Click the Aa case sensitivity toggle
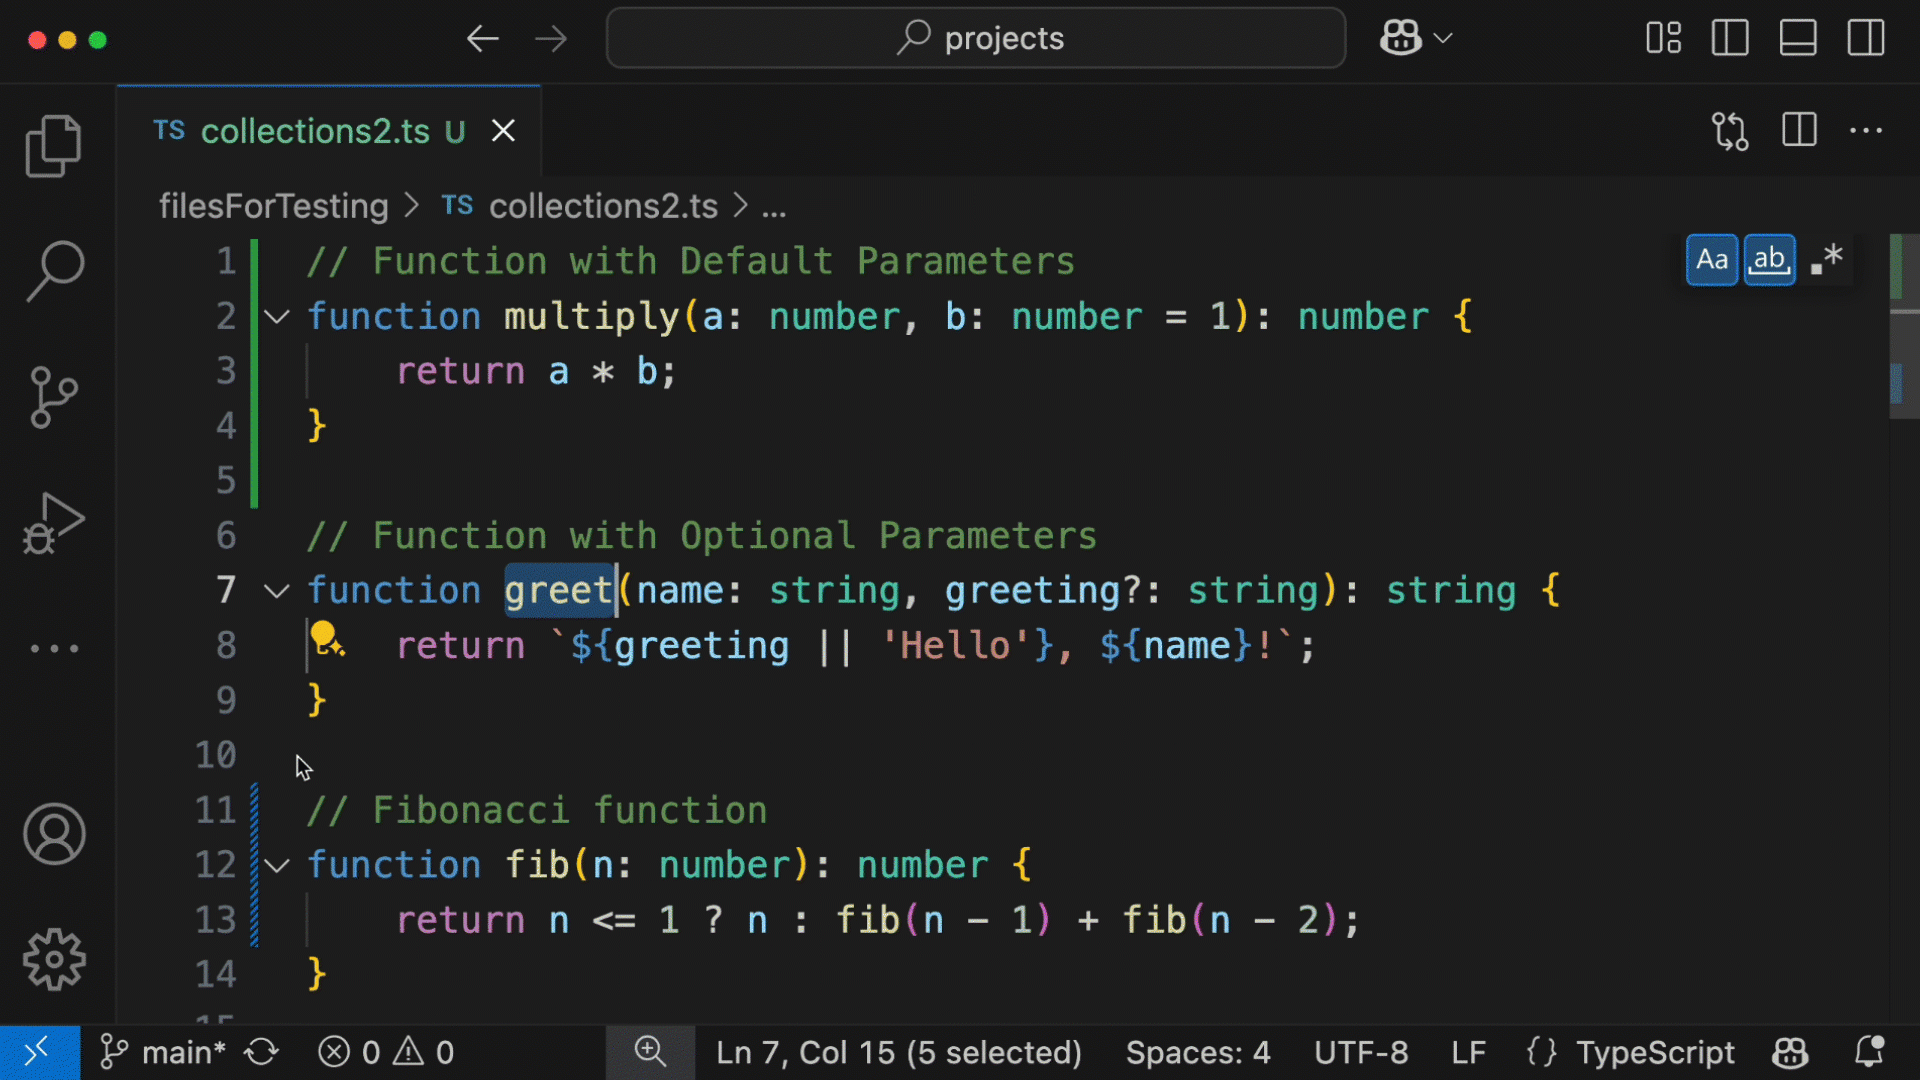This screenshot has width=1920, height=1080. pyautogui.click(x=1712, y=257)
